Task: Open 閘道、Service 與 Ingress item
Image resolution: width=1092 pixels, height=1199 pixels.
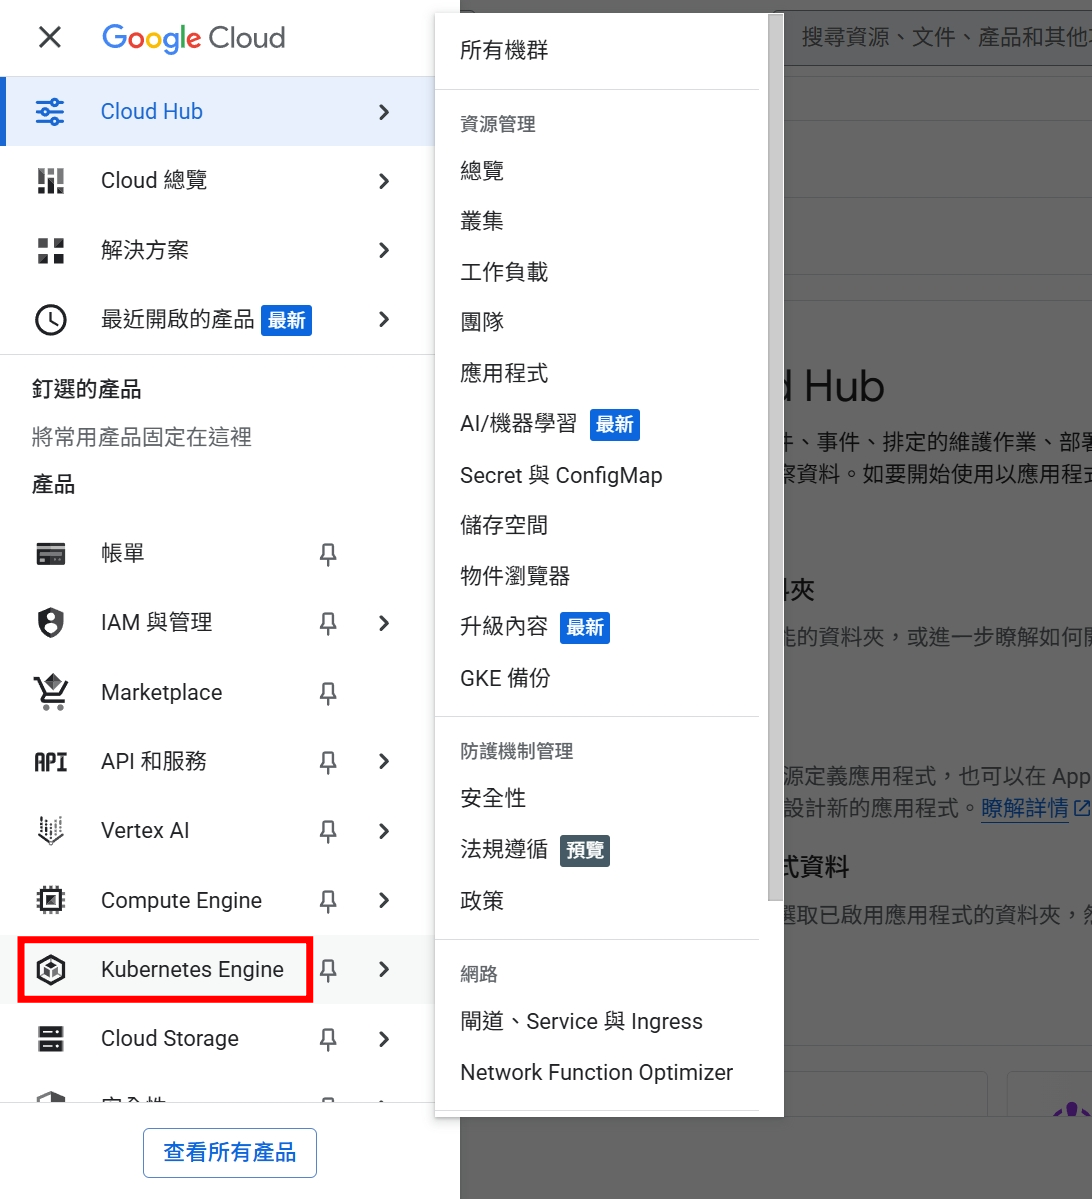Action: 581,1022
